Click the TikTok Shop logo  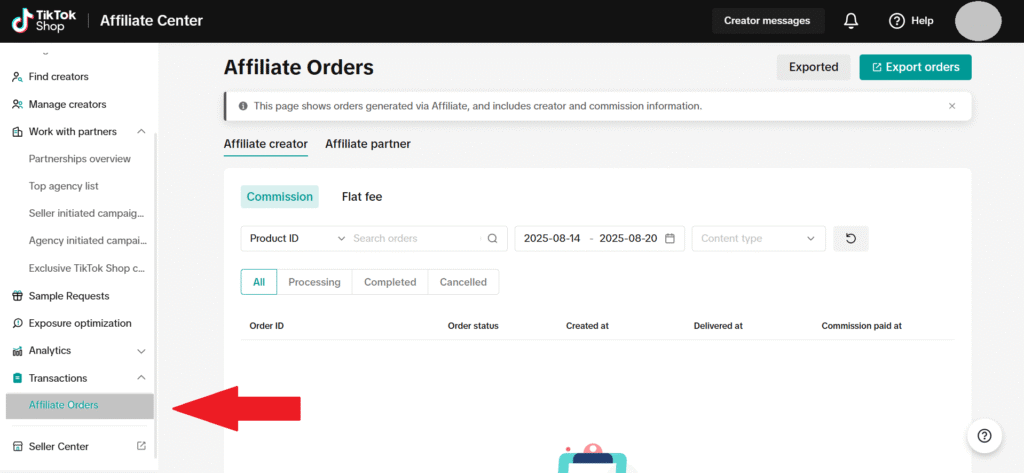tap(40, 21)
